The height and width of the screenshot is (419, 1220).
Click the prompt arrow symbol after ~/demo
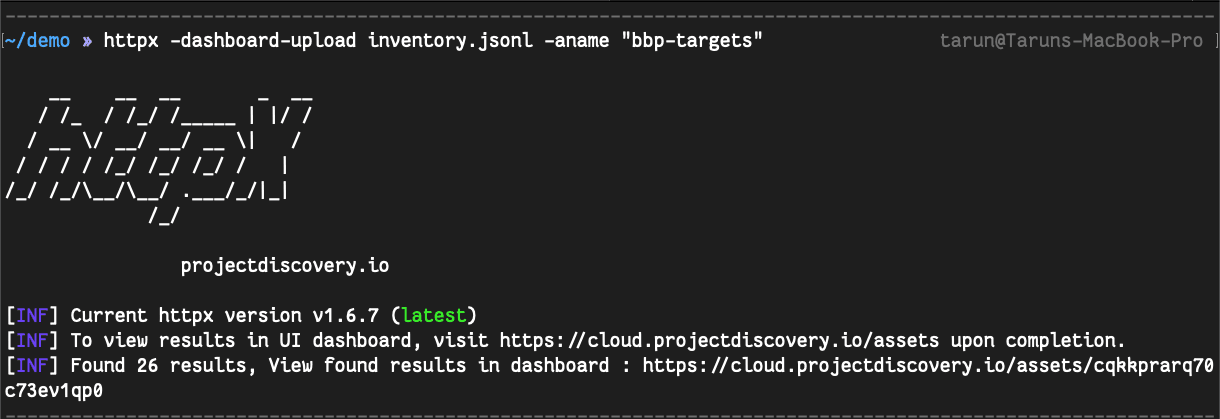87,41
